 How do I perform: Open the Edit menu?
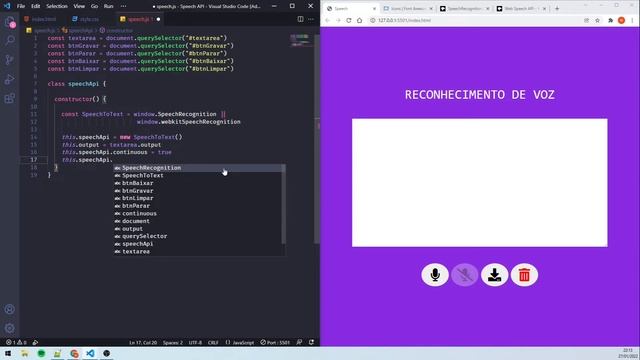36,6
